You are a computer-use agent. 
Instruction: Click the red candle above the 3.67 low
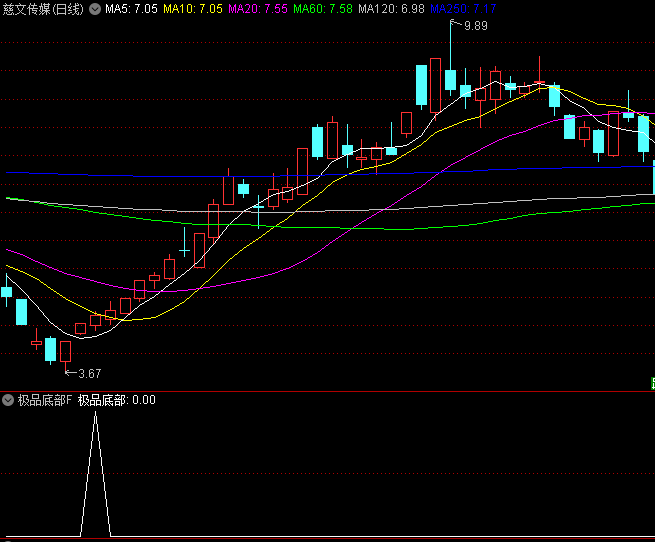(66, 351)
